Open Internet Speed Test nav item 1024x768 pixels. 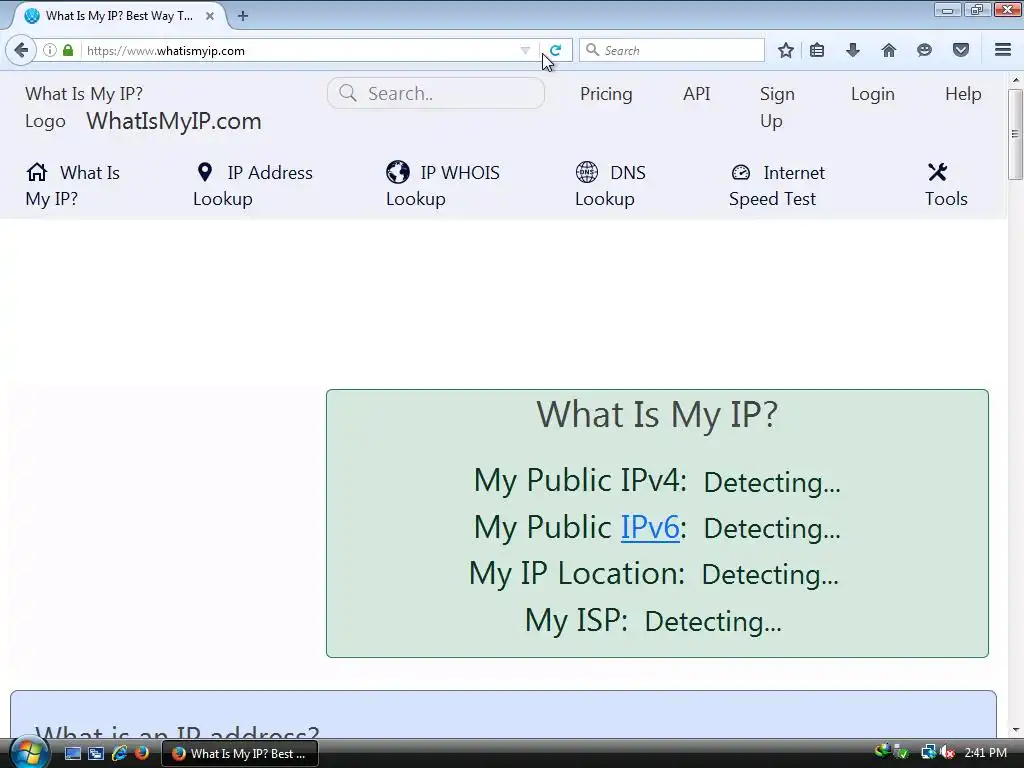tap(777, 185)
